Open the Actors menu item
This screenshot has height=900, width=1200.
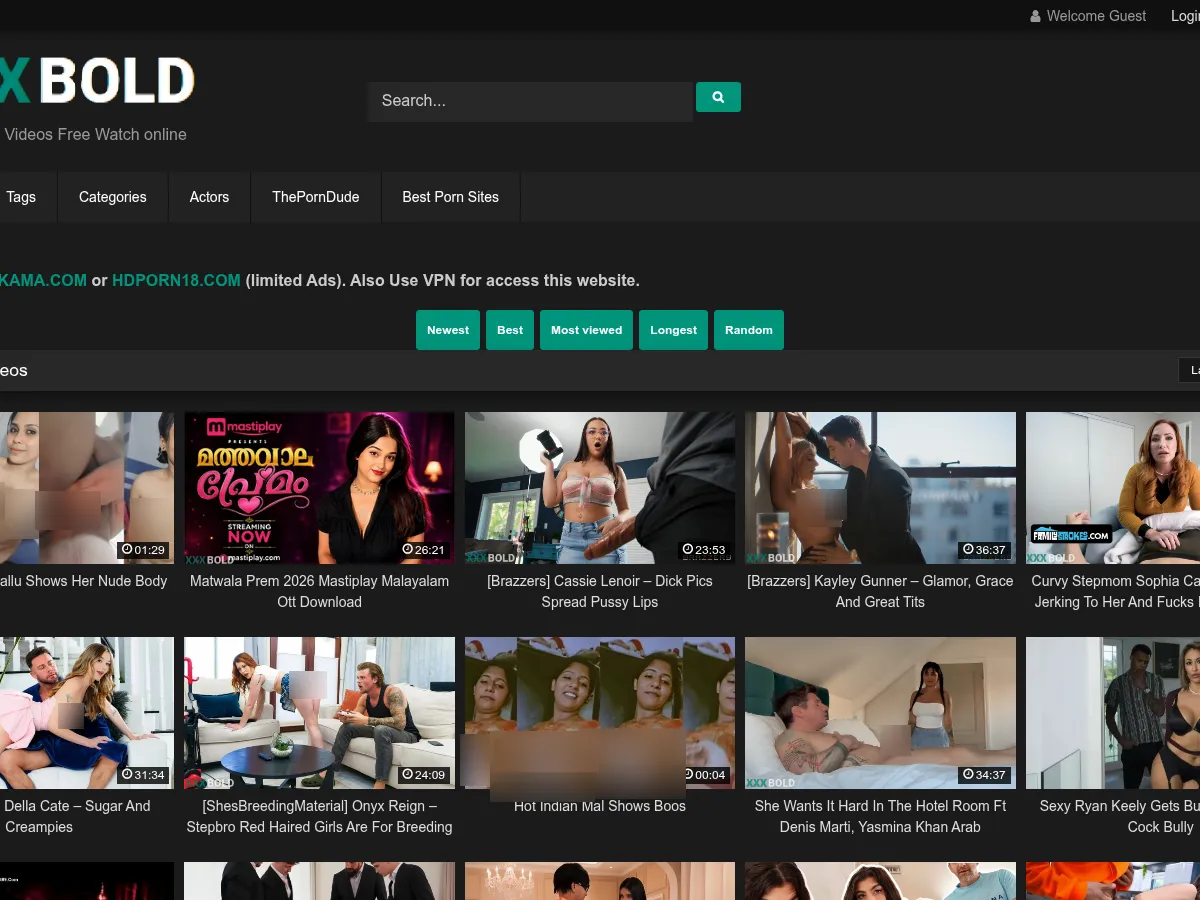[209, 197]
